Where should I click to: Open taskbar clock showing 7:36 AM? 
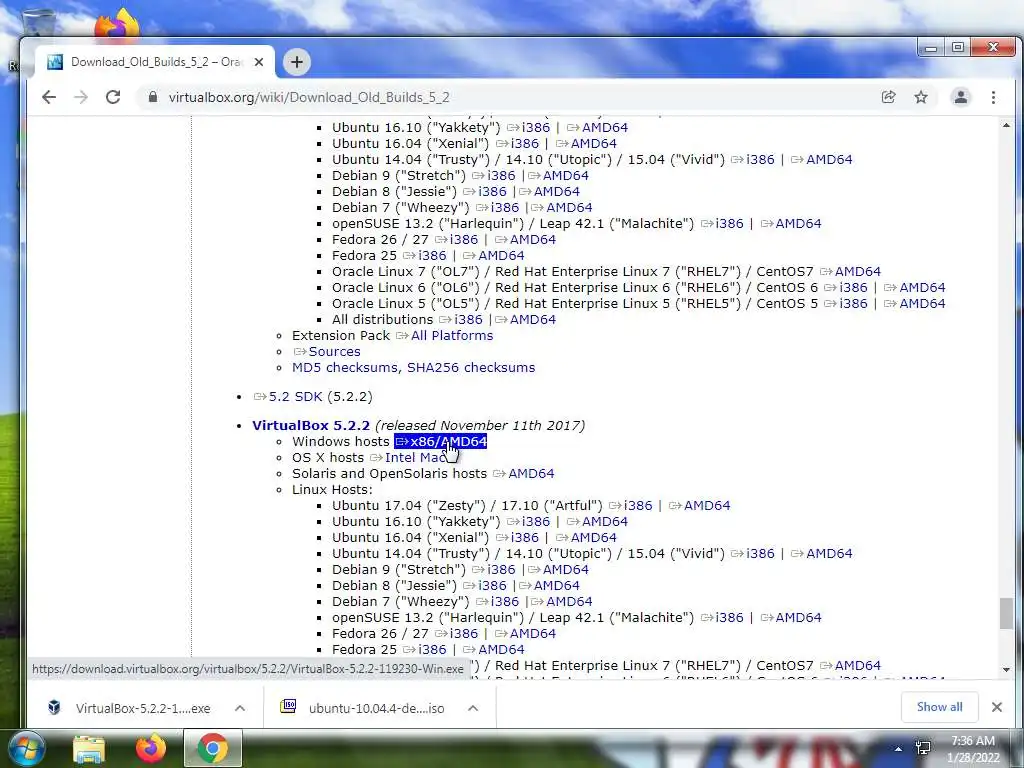[973, 749]
